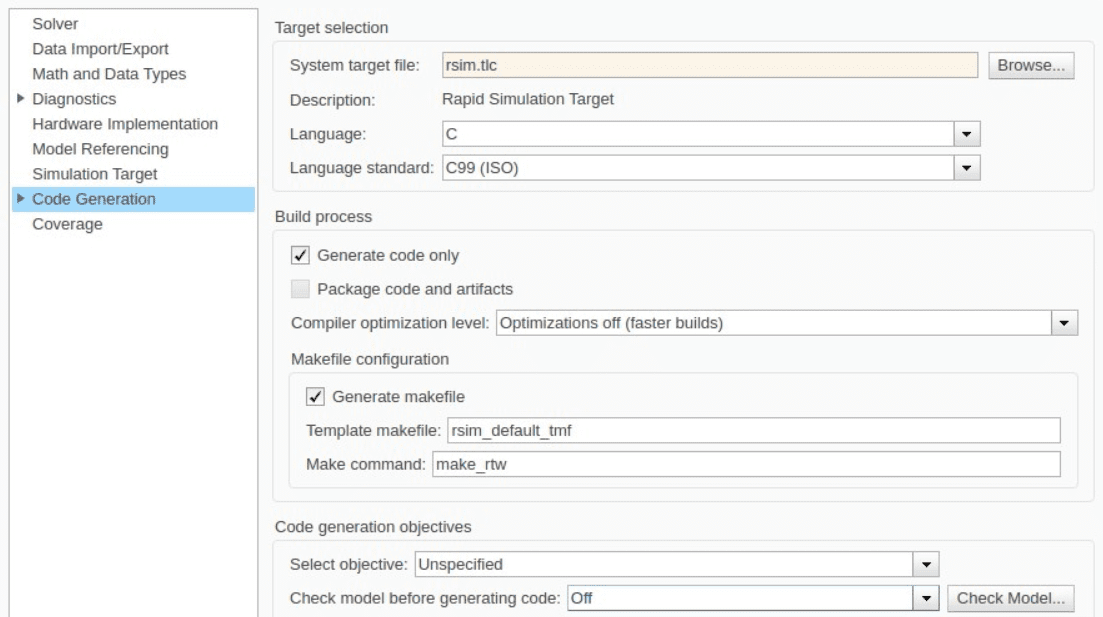Open the Data Import/Export pane
Image resolution: width=1103 pixels, height=617 pixels.
(100, 48)
